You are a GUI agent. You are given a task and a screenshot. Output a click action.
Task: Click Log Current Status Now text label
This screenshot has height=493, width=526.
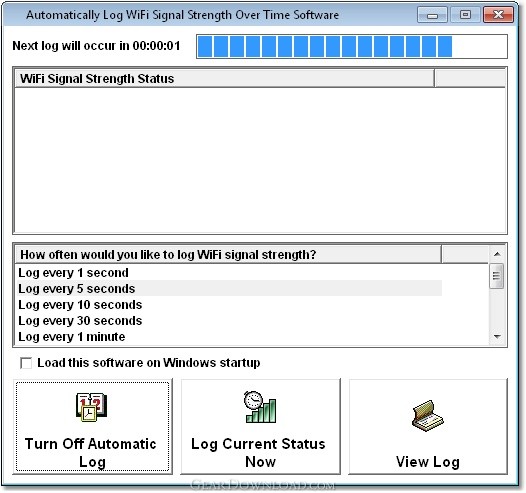click(x=258, y=452)
